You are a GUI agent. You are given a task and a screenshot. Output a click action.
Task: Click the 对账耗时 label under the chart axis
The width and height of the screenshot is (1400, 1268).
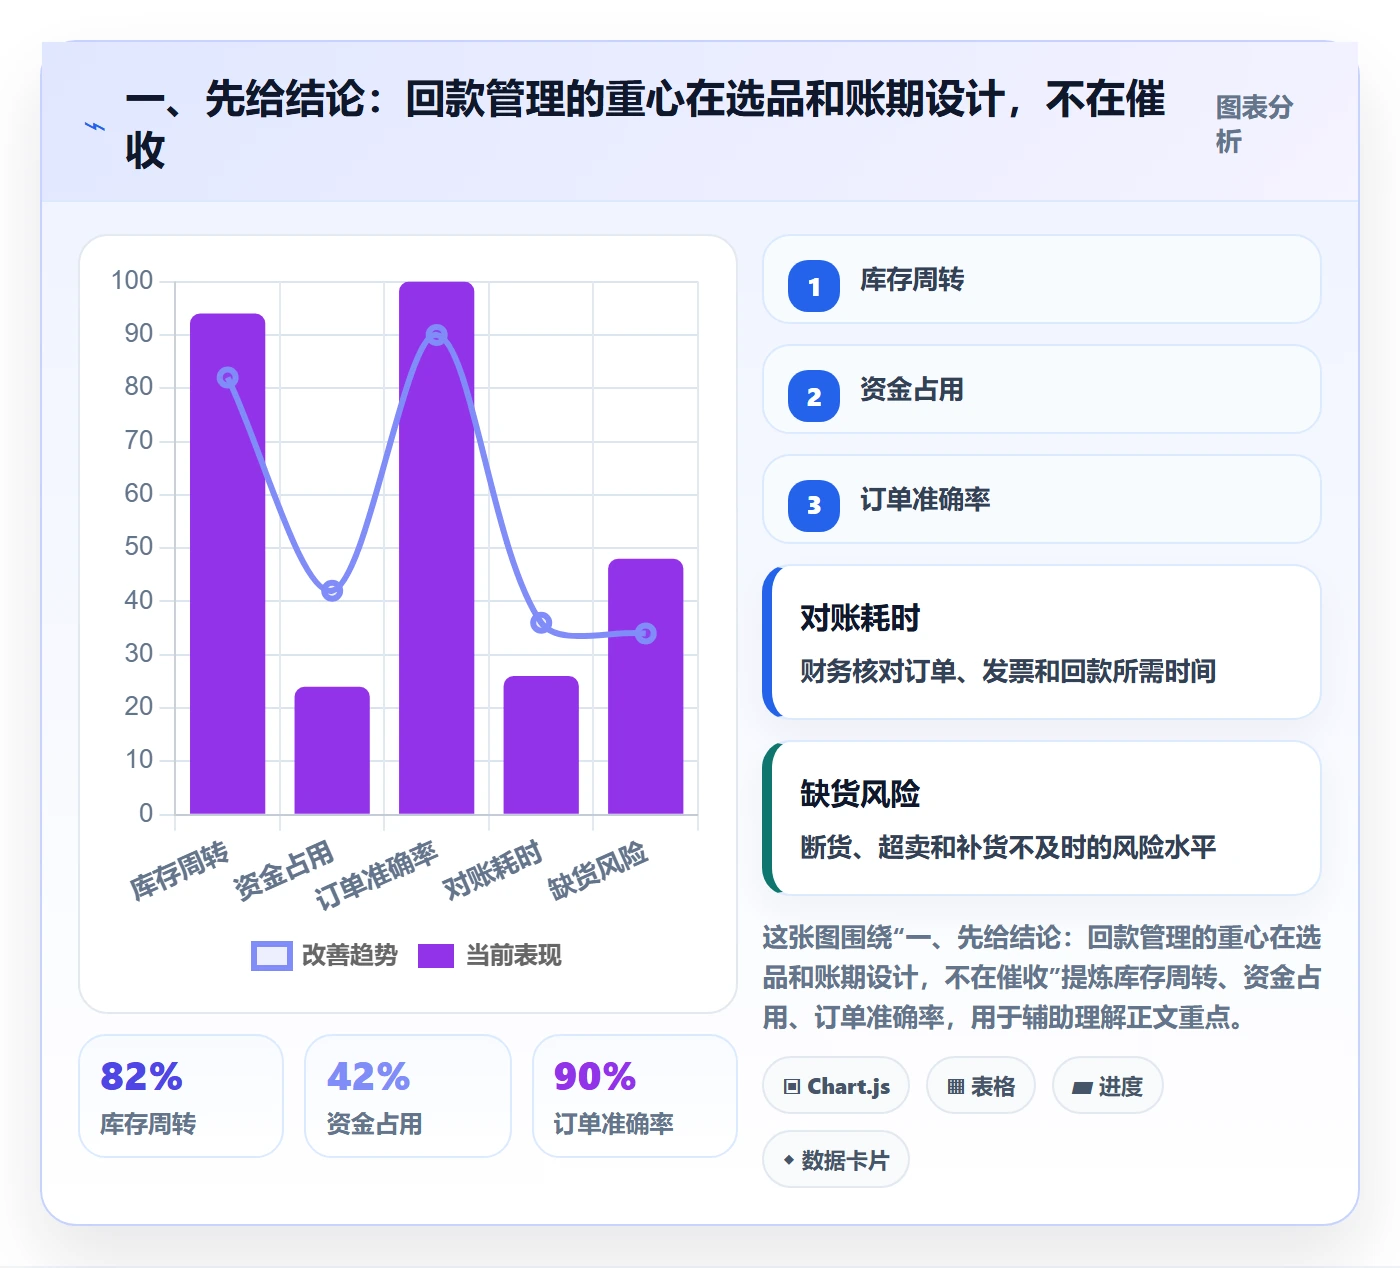coord(492,869)
